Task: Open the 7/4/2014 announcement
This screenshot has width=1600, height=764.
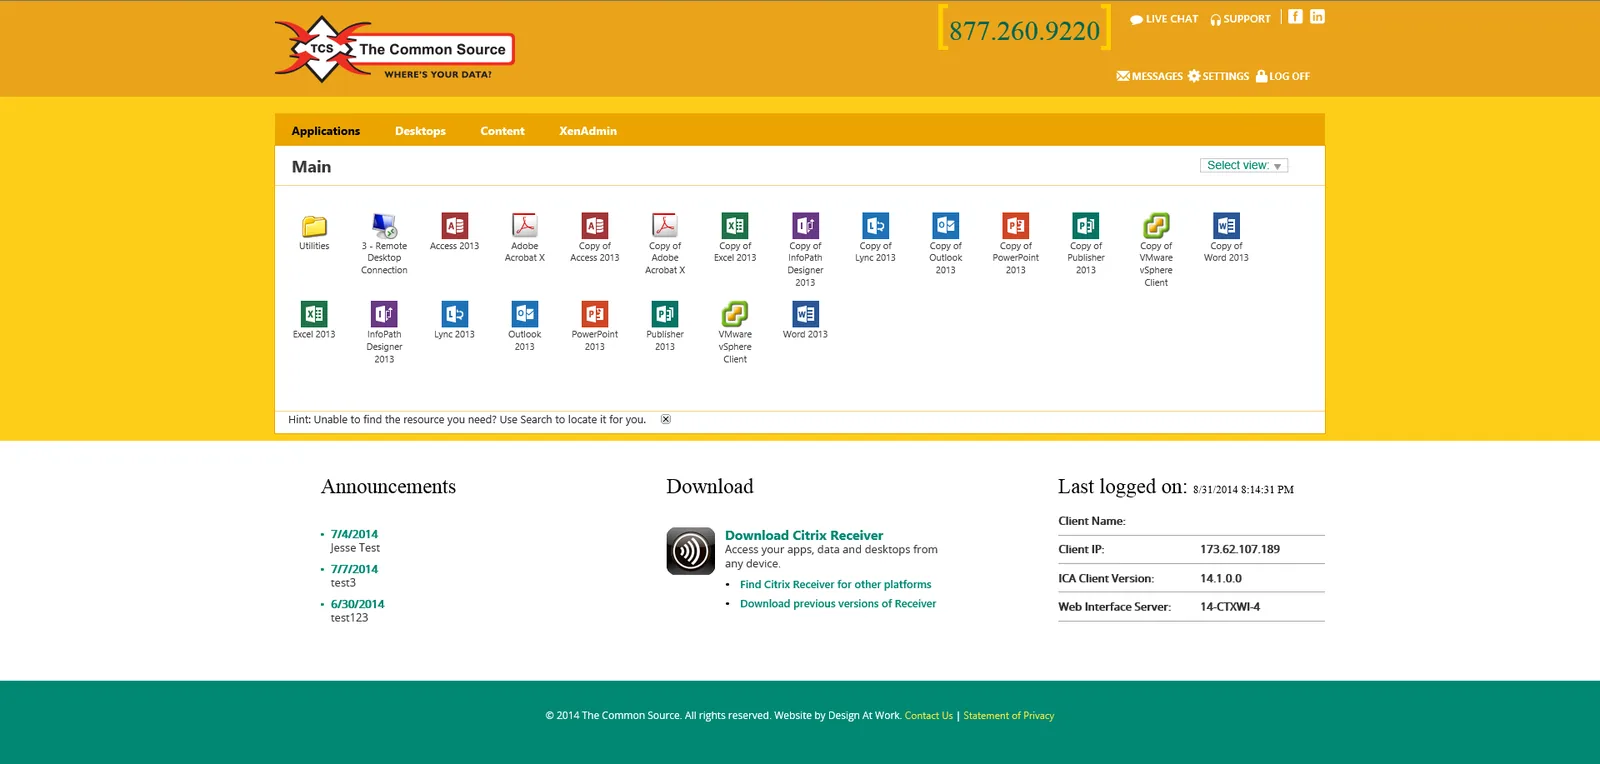Action: tap(354, 534)
